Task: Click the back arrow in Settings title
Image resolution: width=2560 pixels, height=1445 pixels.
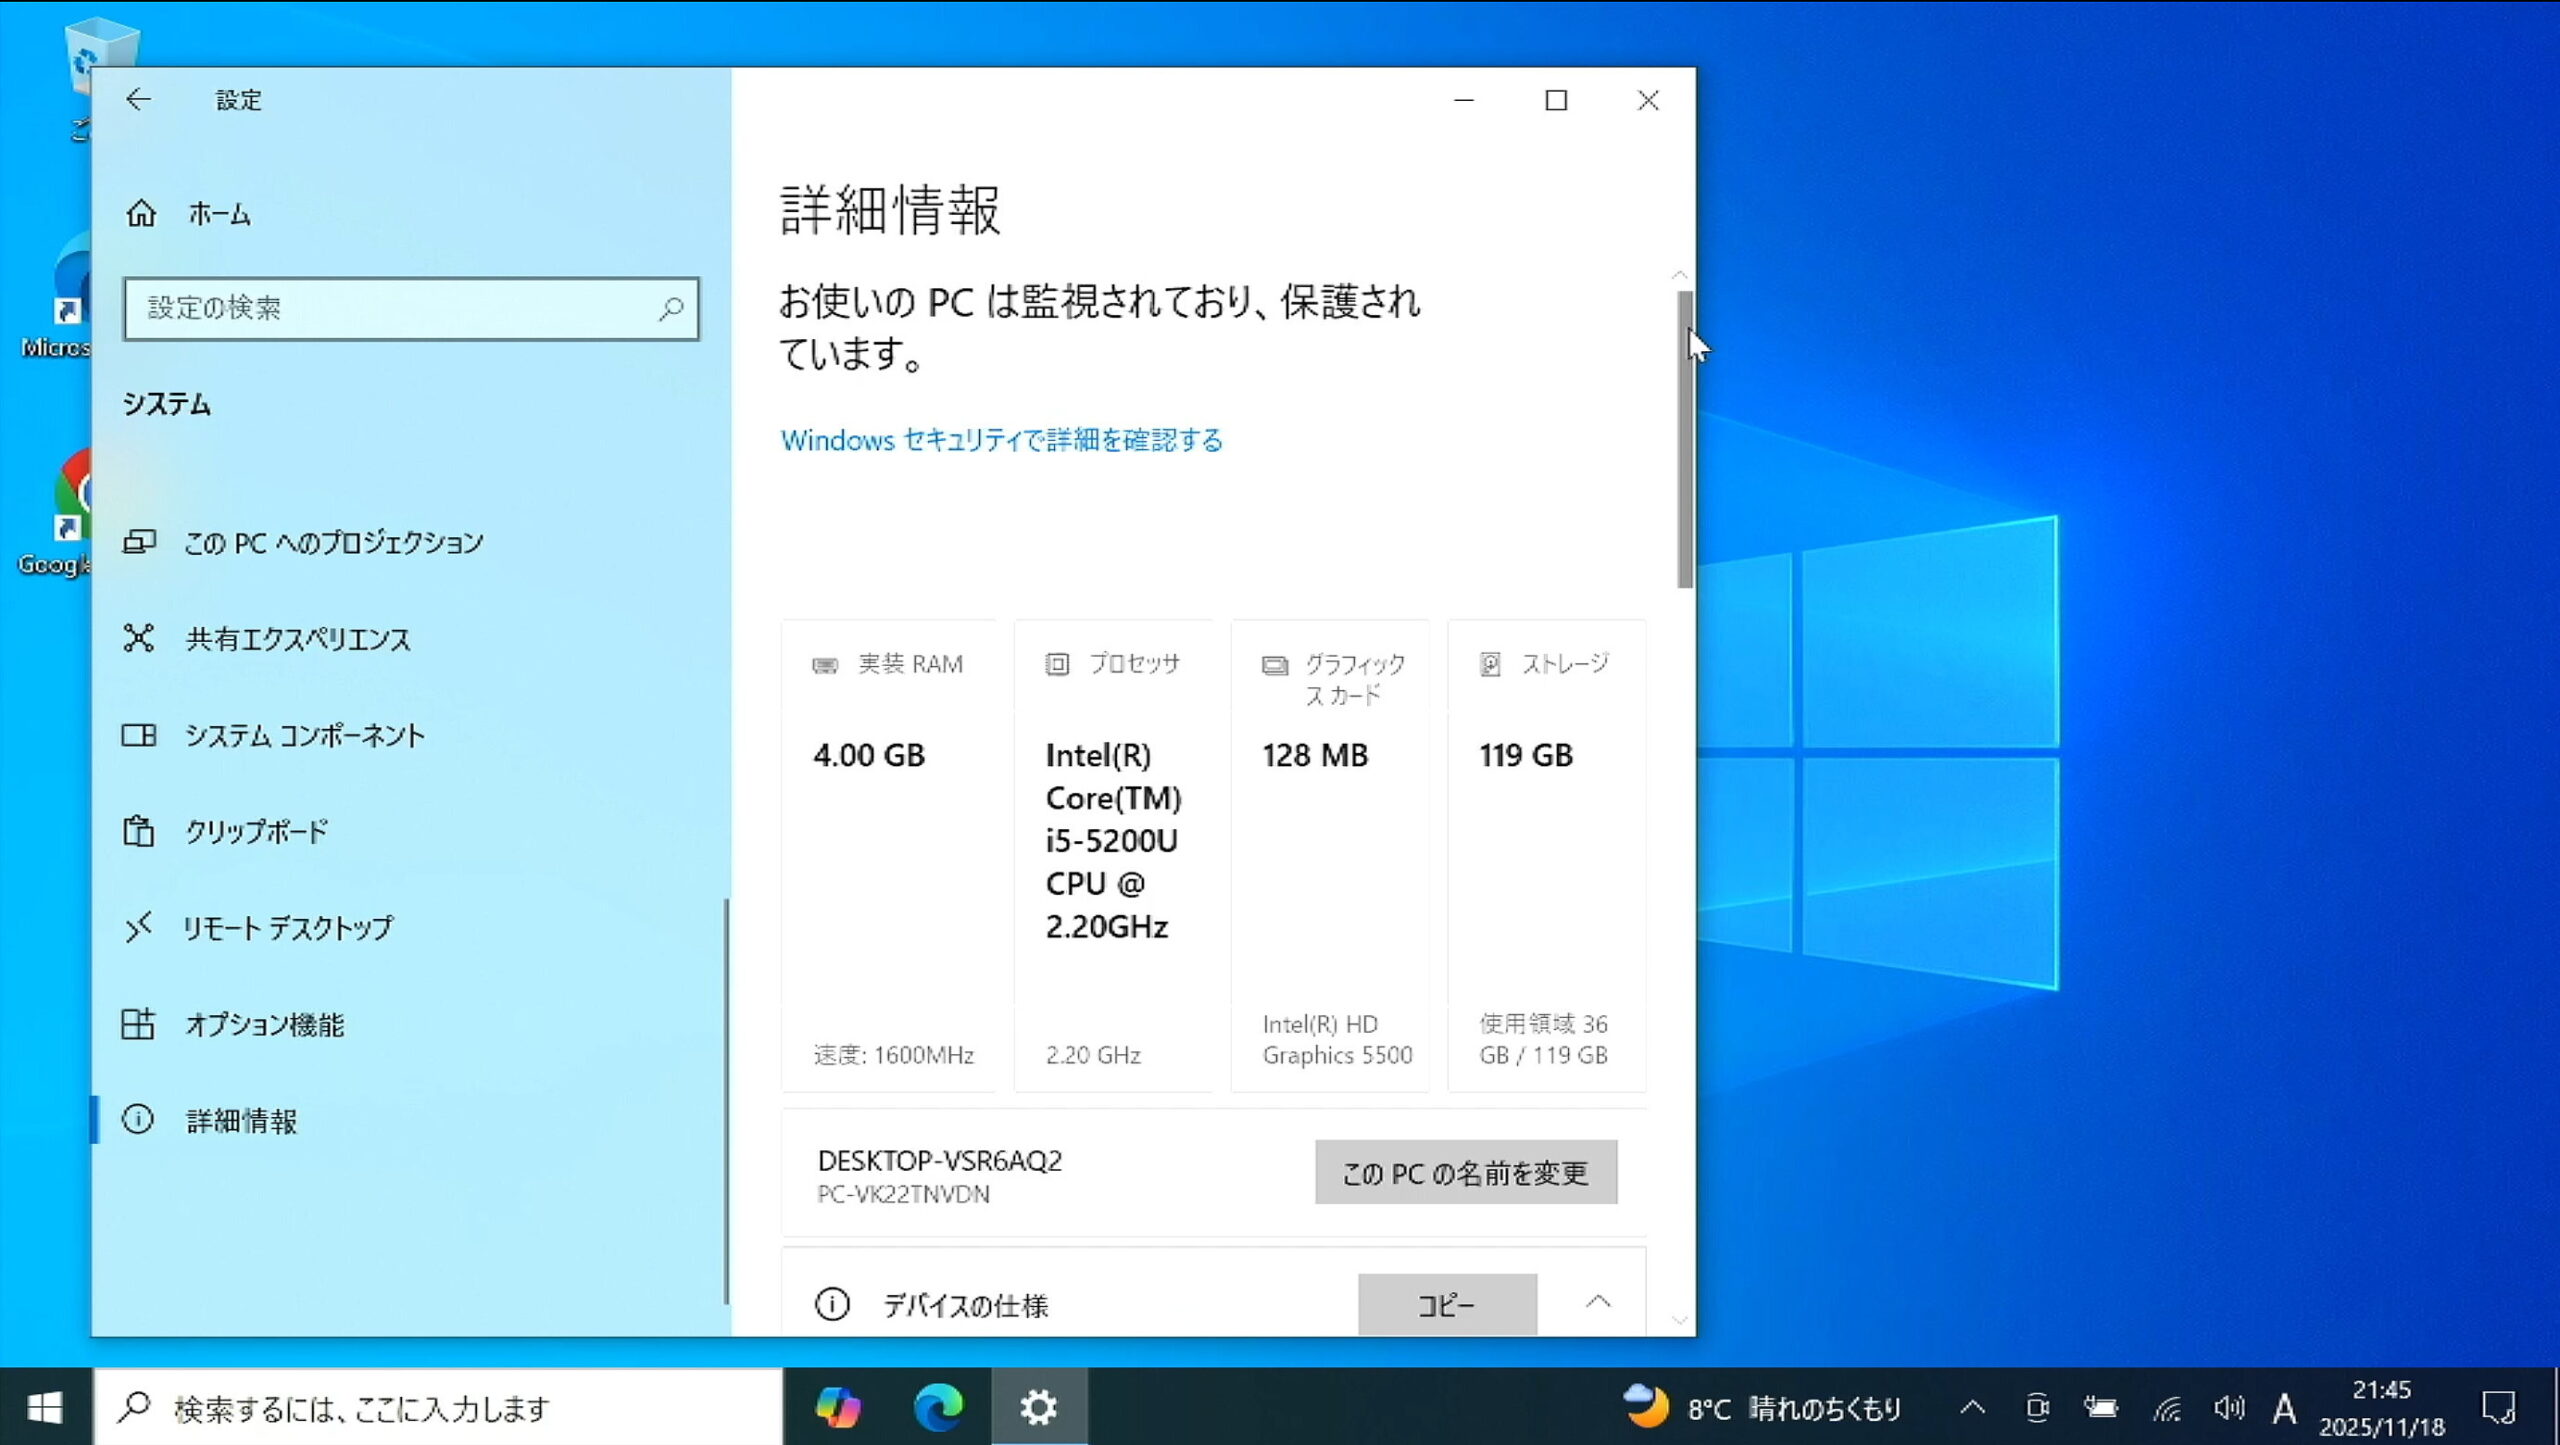Action: pyautogui.click(x=139, y=99)
